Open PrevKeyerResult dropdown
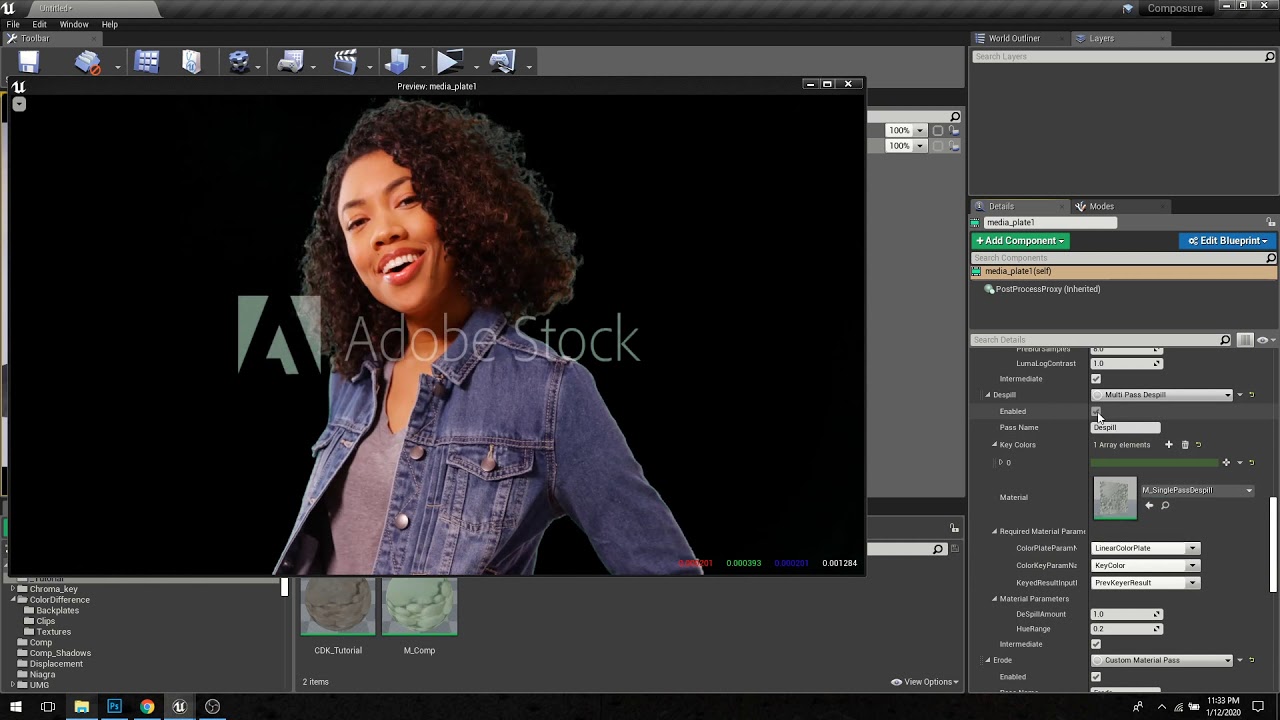Image resolution: width=1280 pixels, height=720 pixels. coord(1145,582)
